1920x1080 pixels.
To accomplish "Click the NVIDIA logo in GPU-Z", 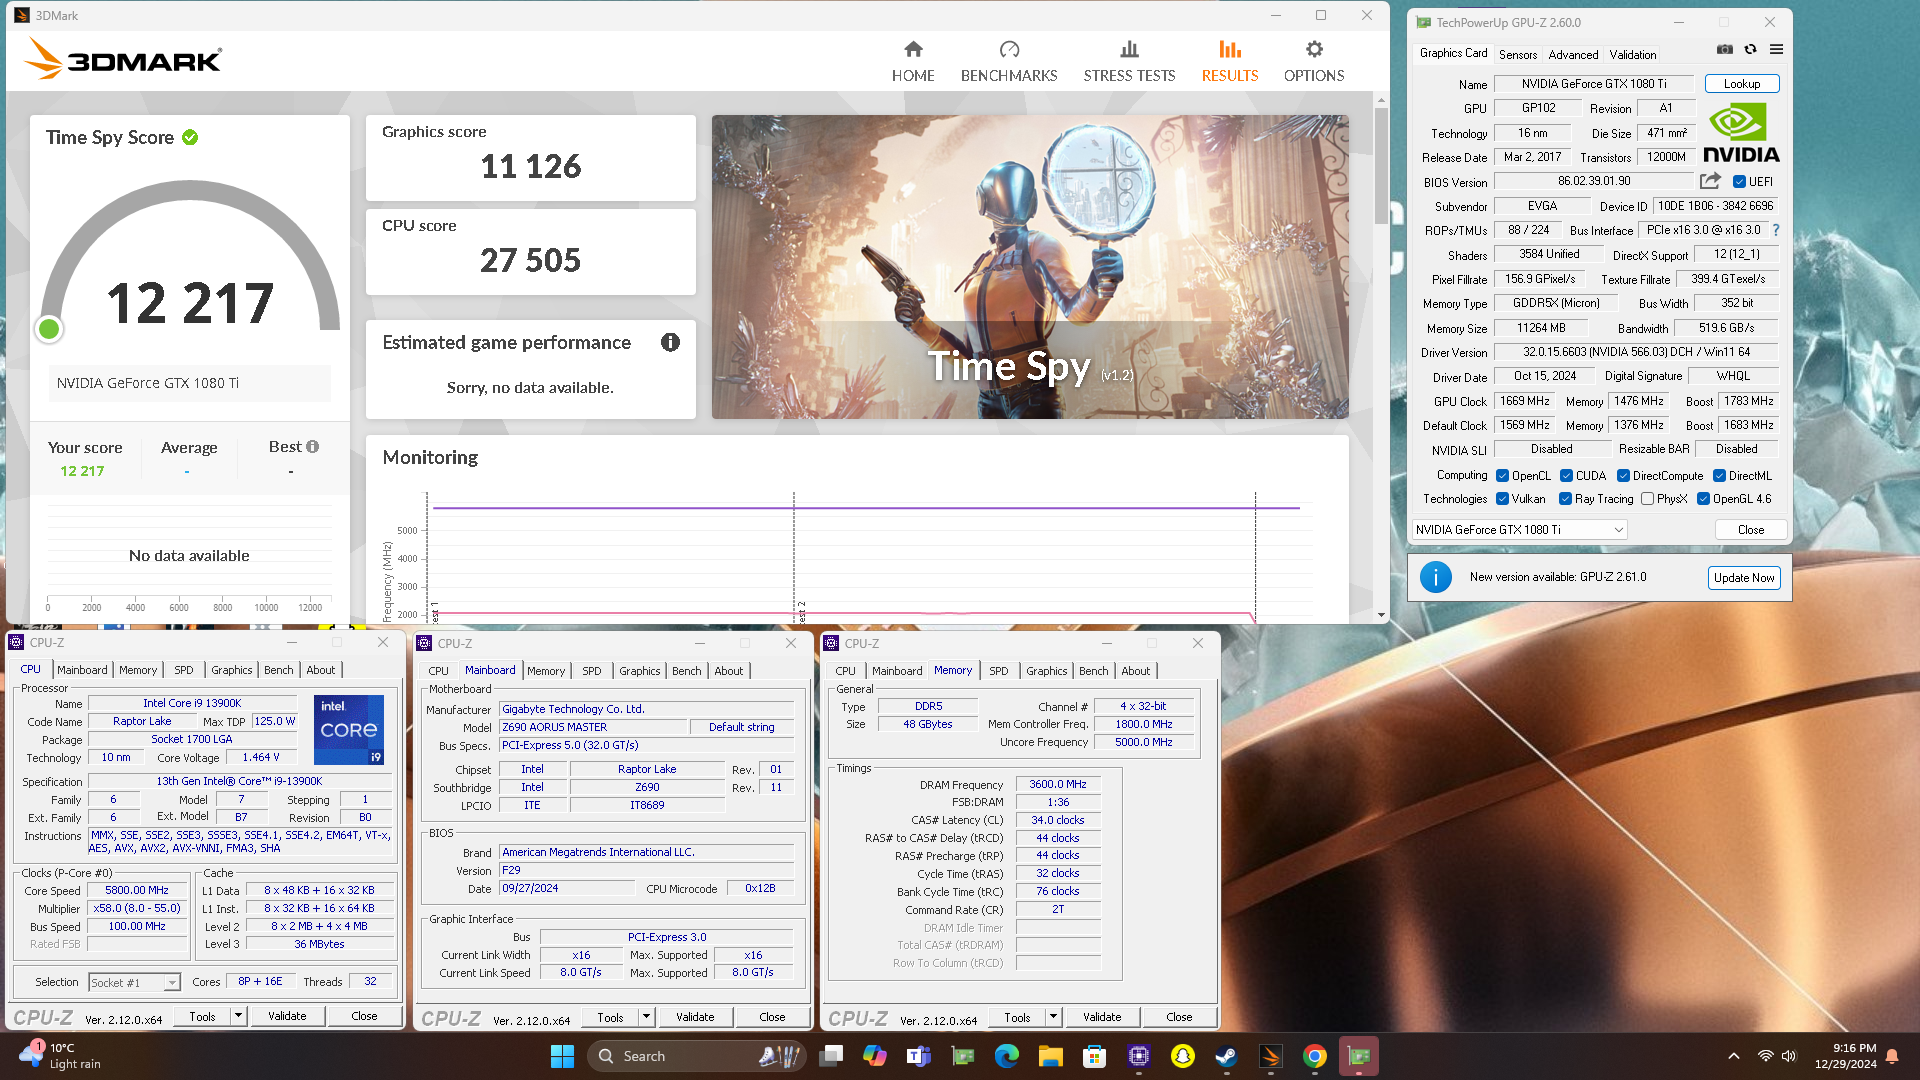I will click(x=1741, y=133).
